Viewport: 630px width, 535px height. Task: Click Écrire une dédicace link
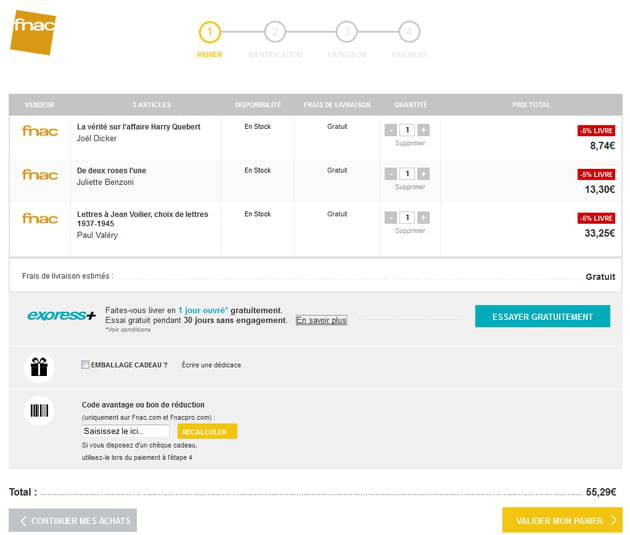[x=211, y=365]
